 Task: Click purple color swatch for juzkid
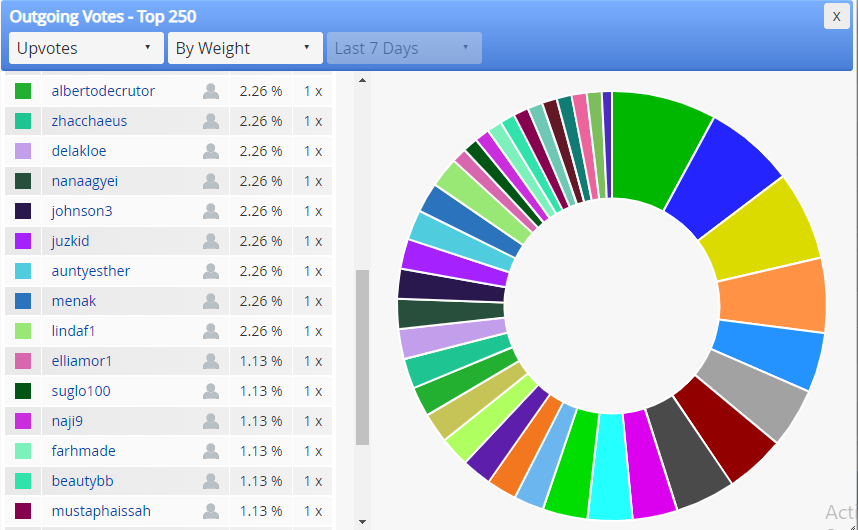point(23,241)
